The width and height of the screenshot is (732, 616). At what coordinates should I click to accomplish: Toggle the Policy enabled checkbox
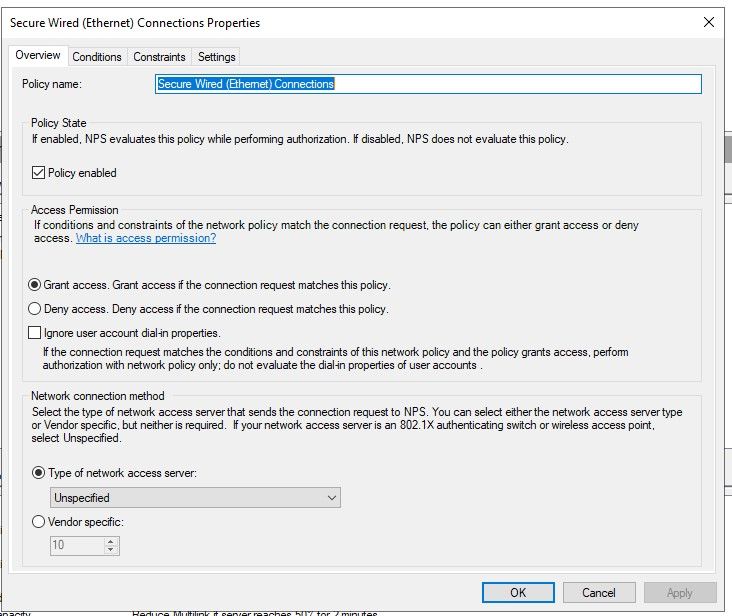(x=38, y=173)
